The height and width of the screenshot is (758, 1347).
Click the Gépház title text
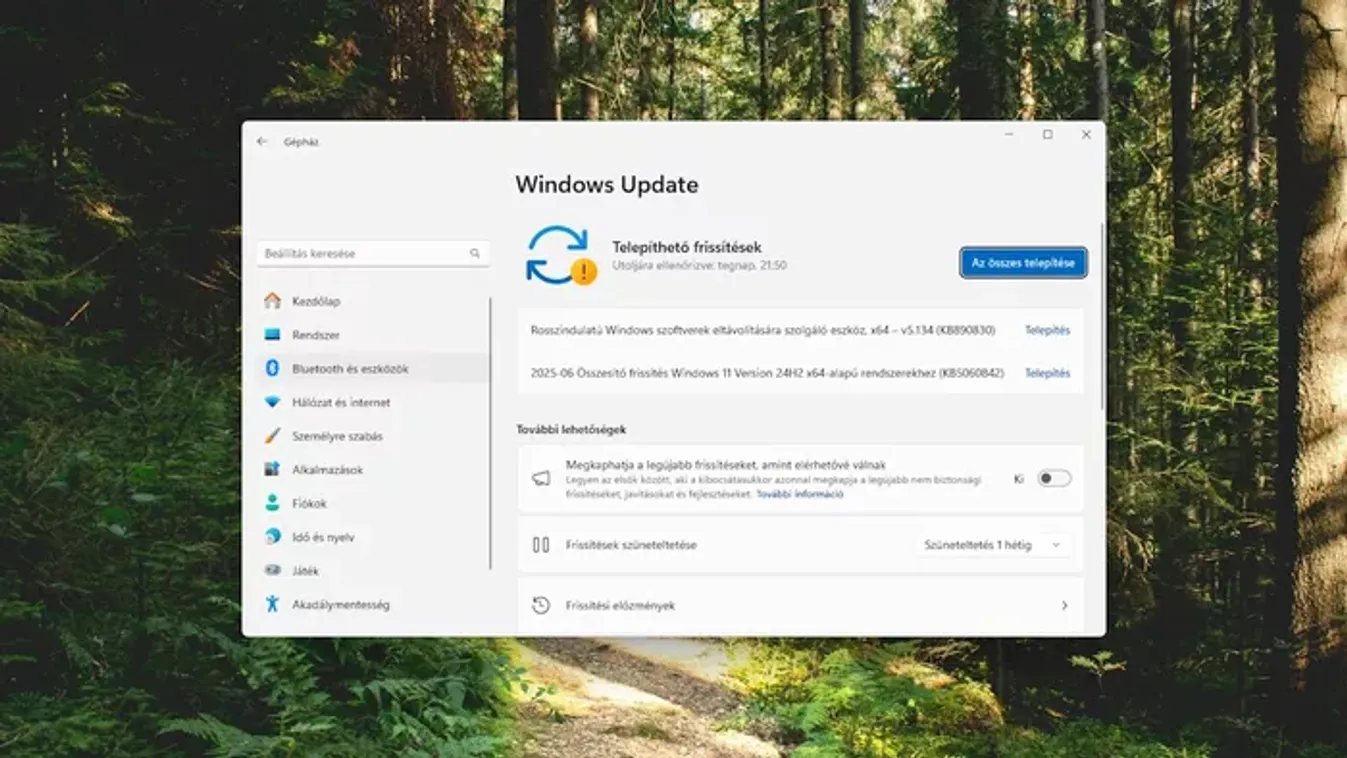(x=301, y=142)
